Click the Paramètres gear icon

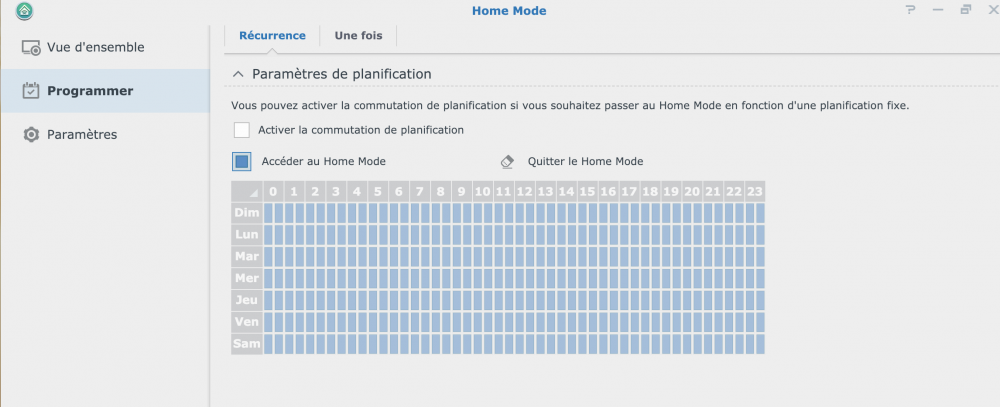click(31, 135)
